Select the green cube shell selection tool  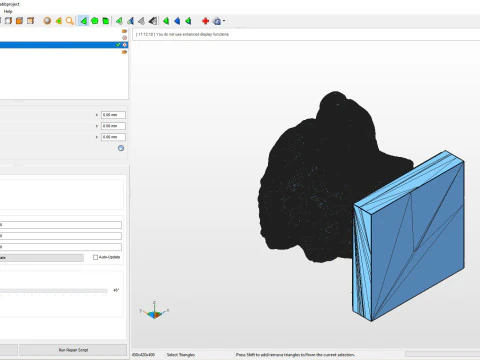tap(106, 21)
